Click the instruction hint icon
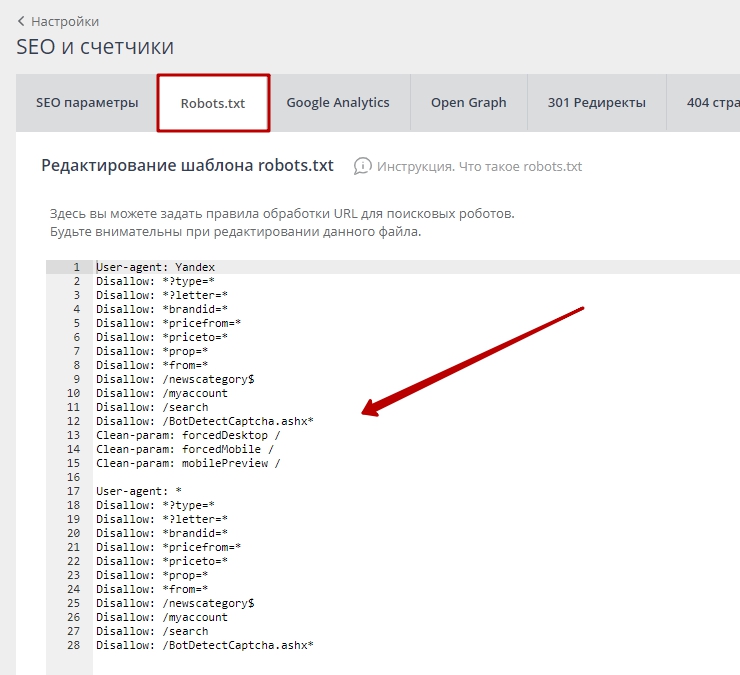The width and height of the screenshot is (740, 675). (362, 166)
